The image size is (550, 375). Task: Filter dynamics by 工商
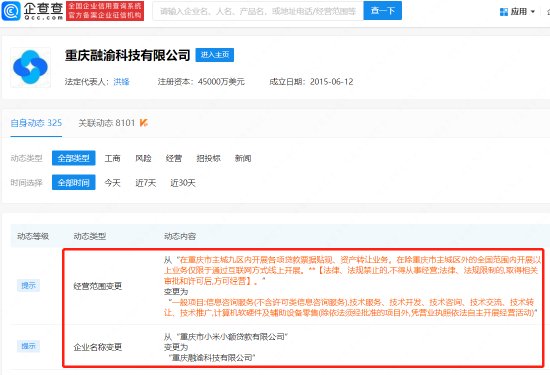(113, 159)
